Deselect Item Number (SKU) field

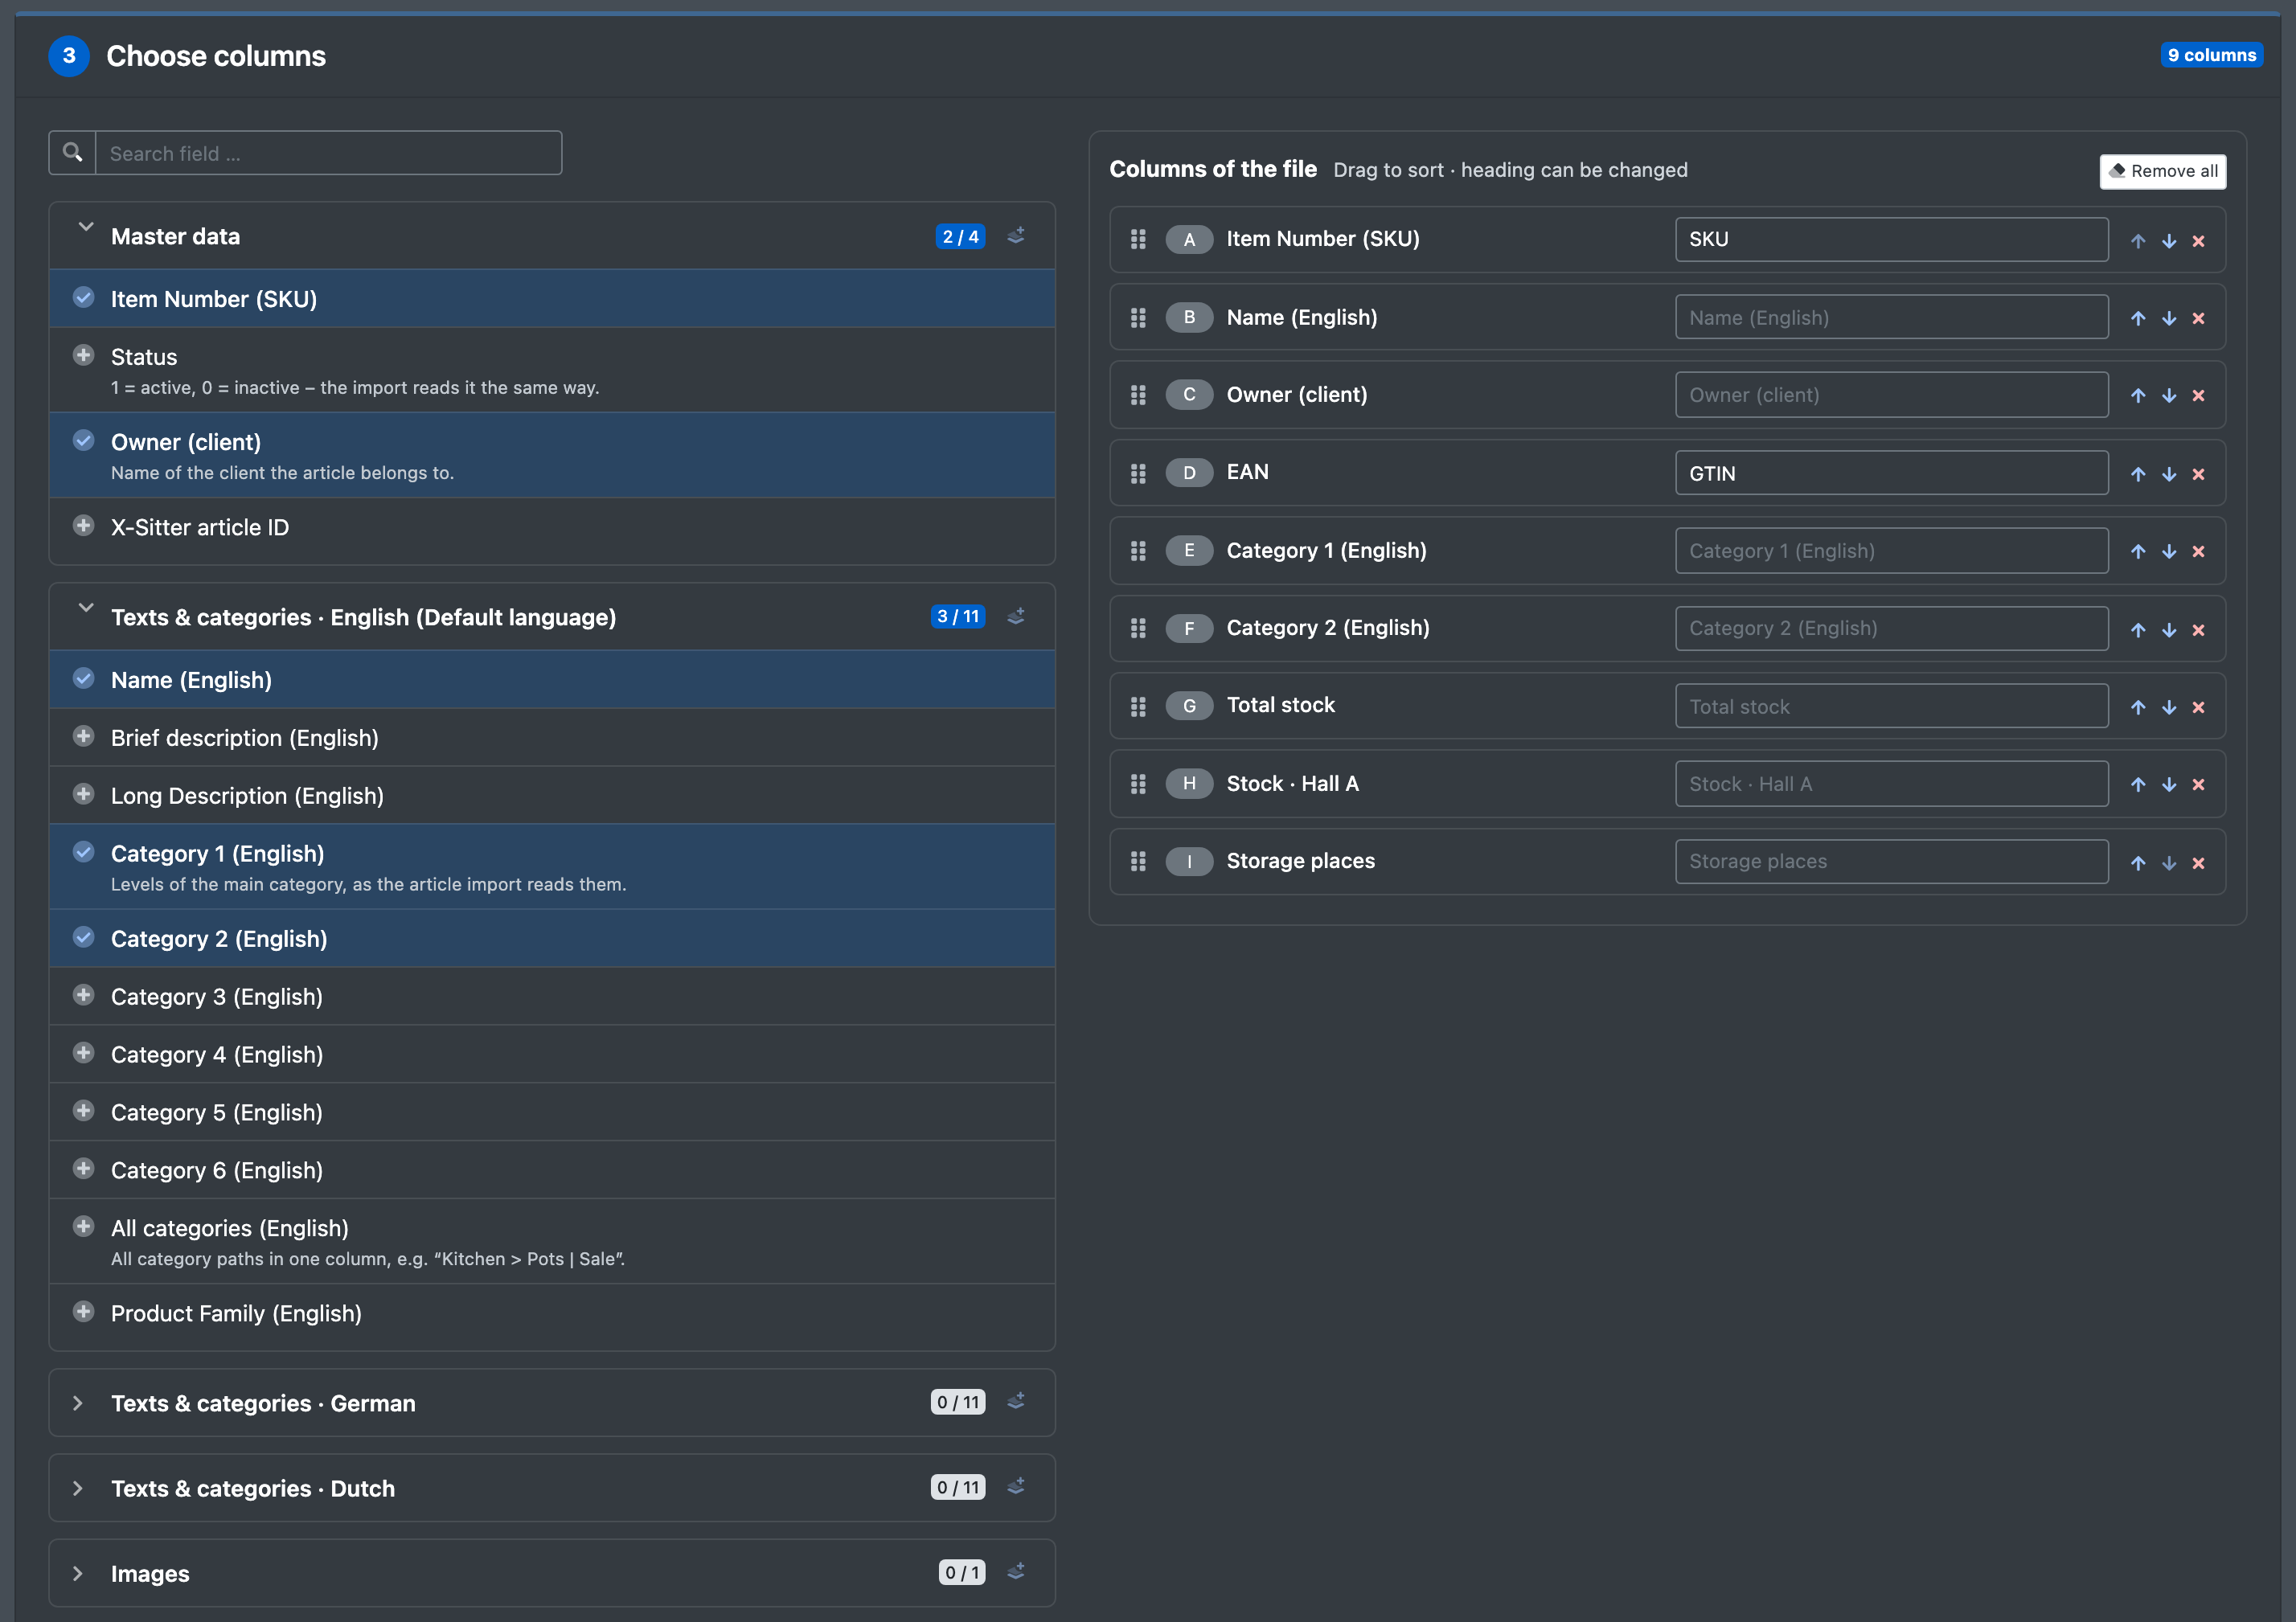pyautogui.click(x=552, y=299)
